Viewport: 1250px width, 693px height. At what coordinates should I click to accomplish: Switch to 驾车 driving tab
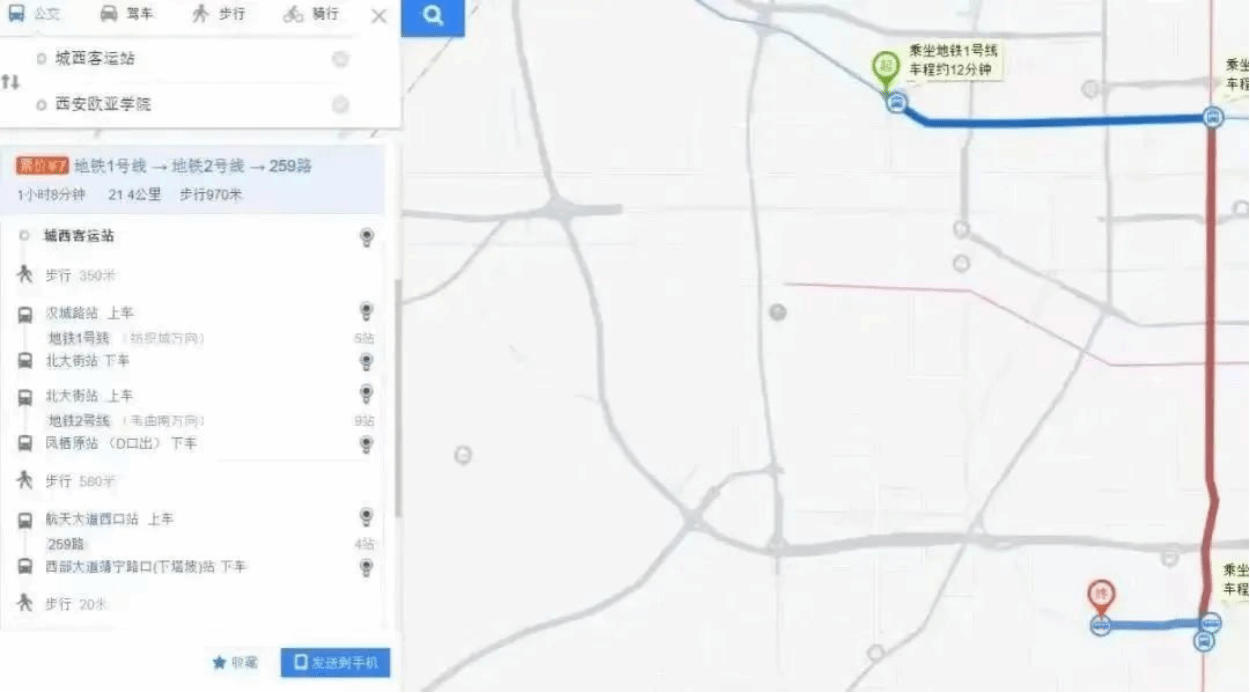[x=125, y=14]
